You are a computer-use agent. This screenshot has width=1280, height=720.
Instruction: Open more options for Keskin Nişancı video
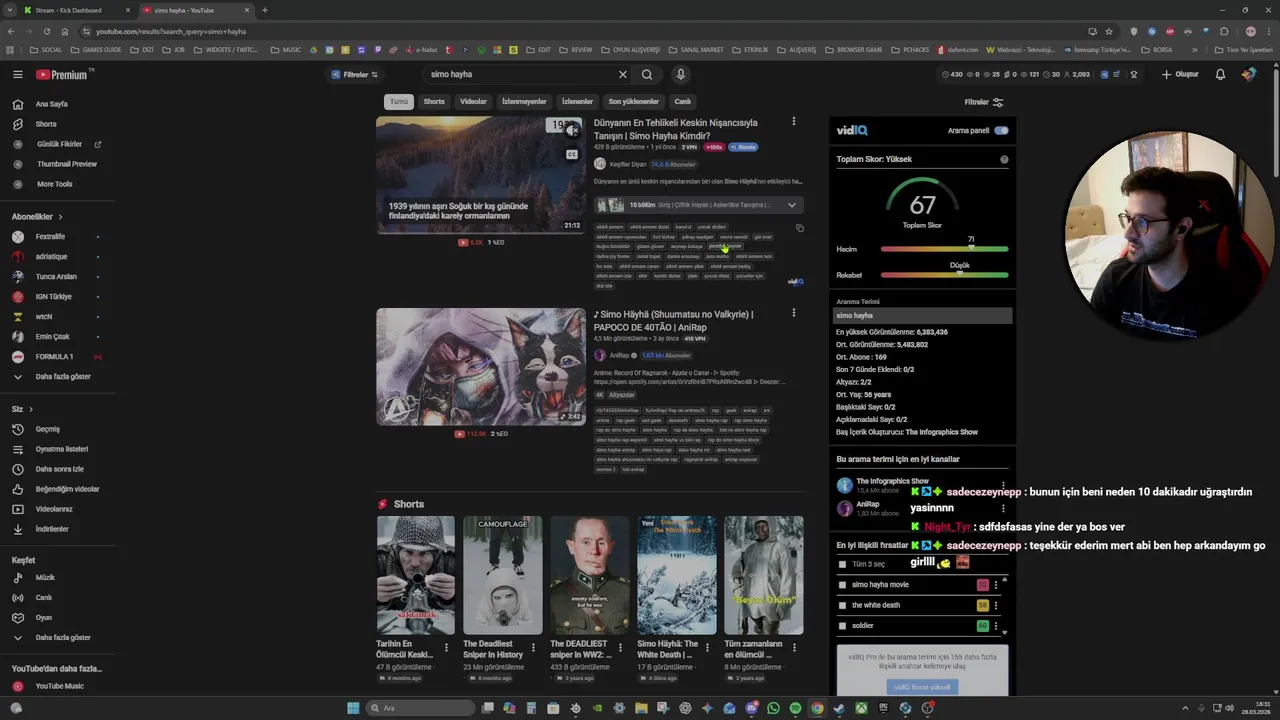pos(794,122)
